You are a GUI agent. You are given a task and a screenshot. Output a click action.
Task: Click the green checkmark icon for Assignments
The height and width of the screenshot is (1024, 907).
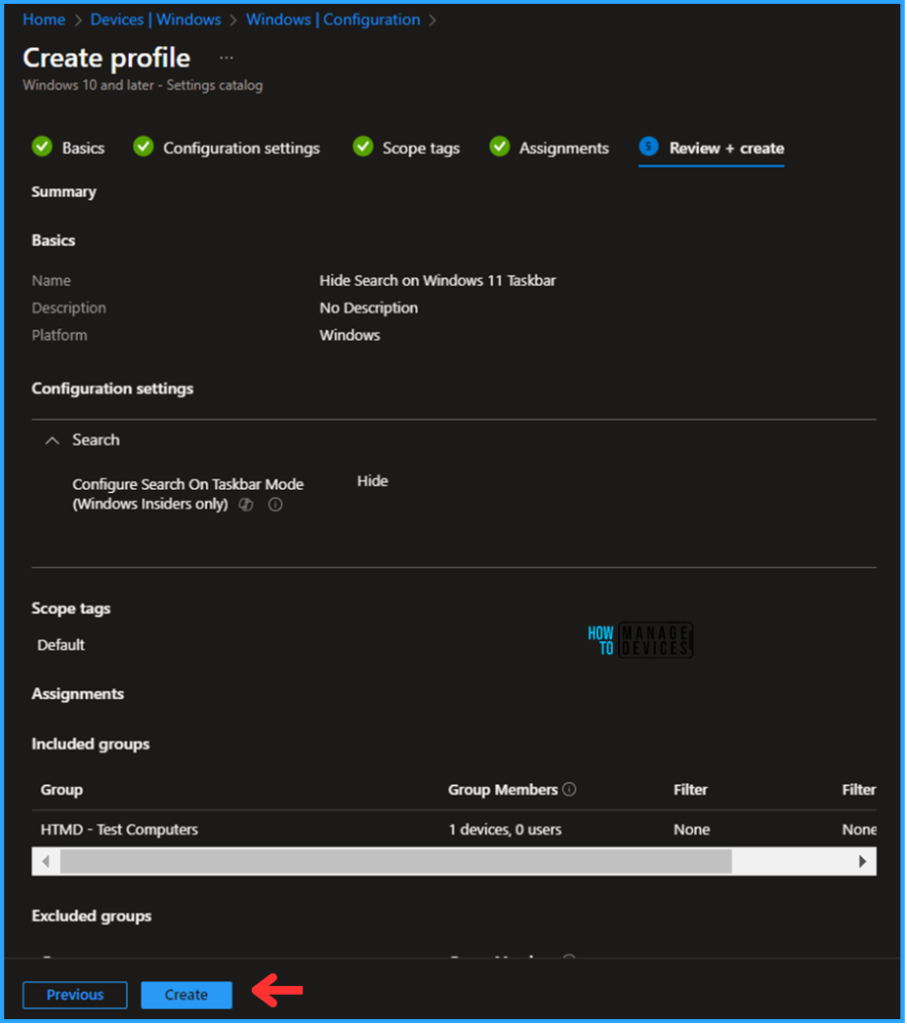(x=500, y=147)
